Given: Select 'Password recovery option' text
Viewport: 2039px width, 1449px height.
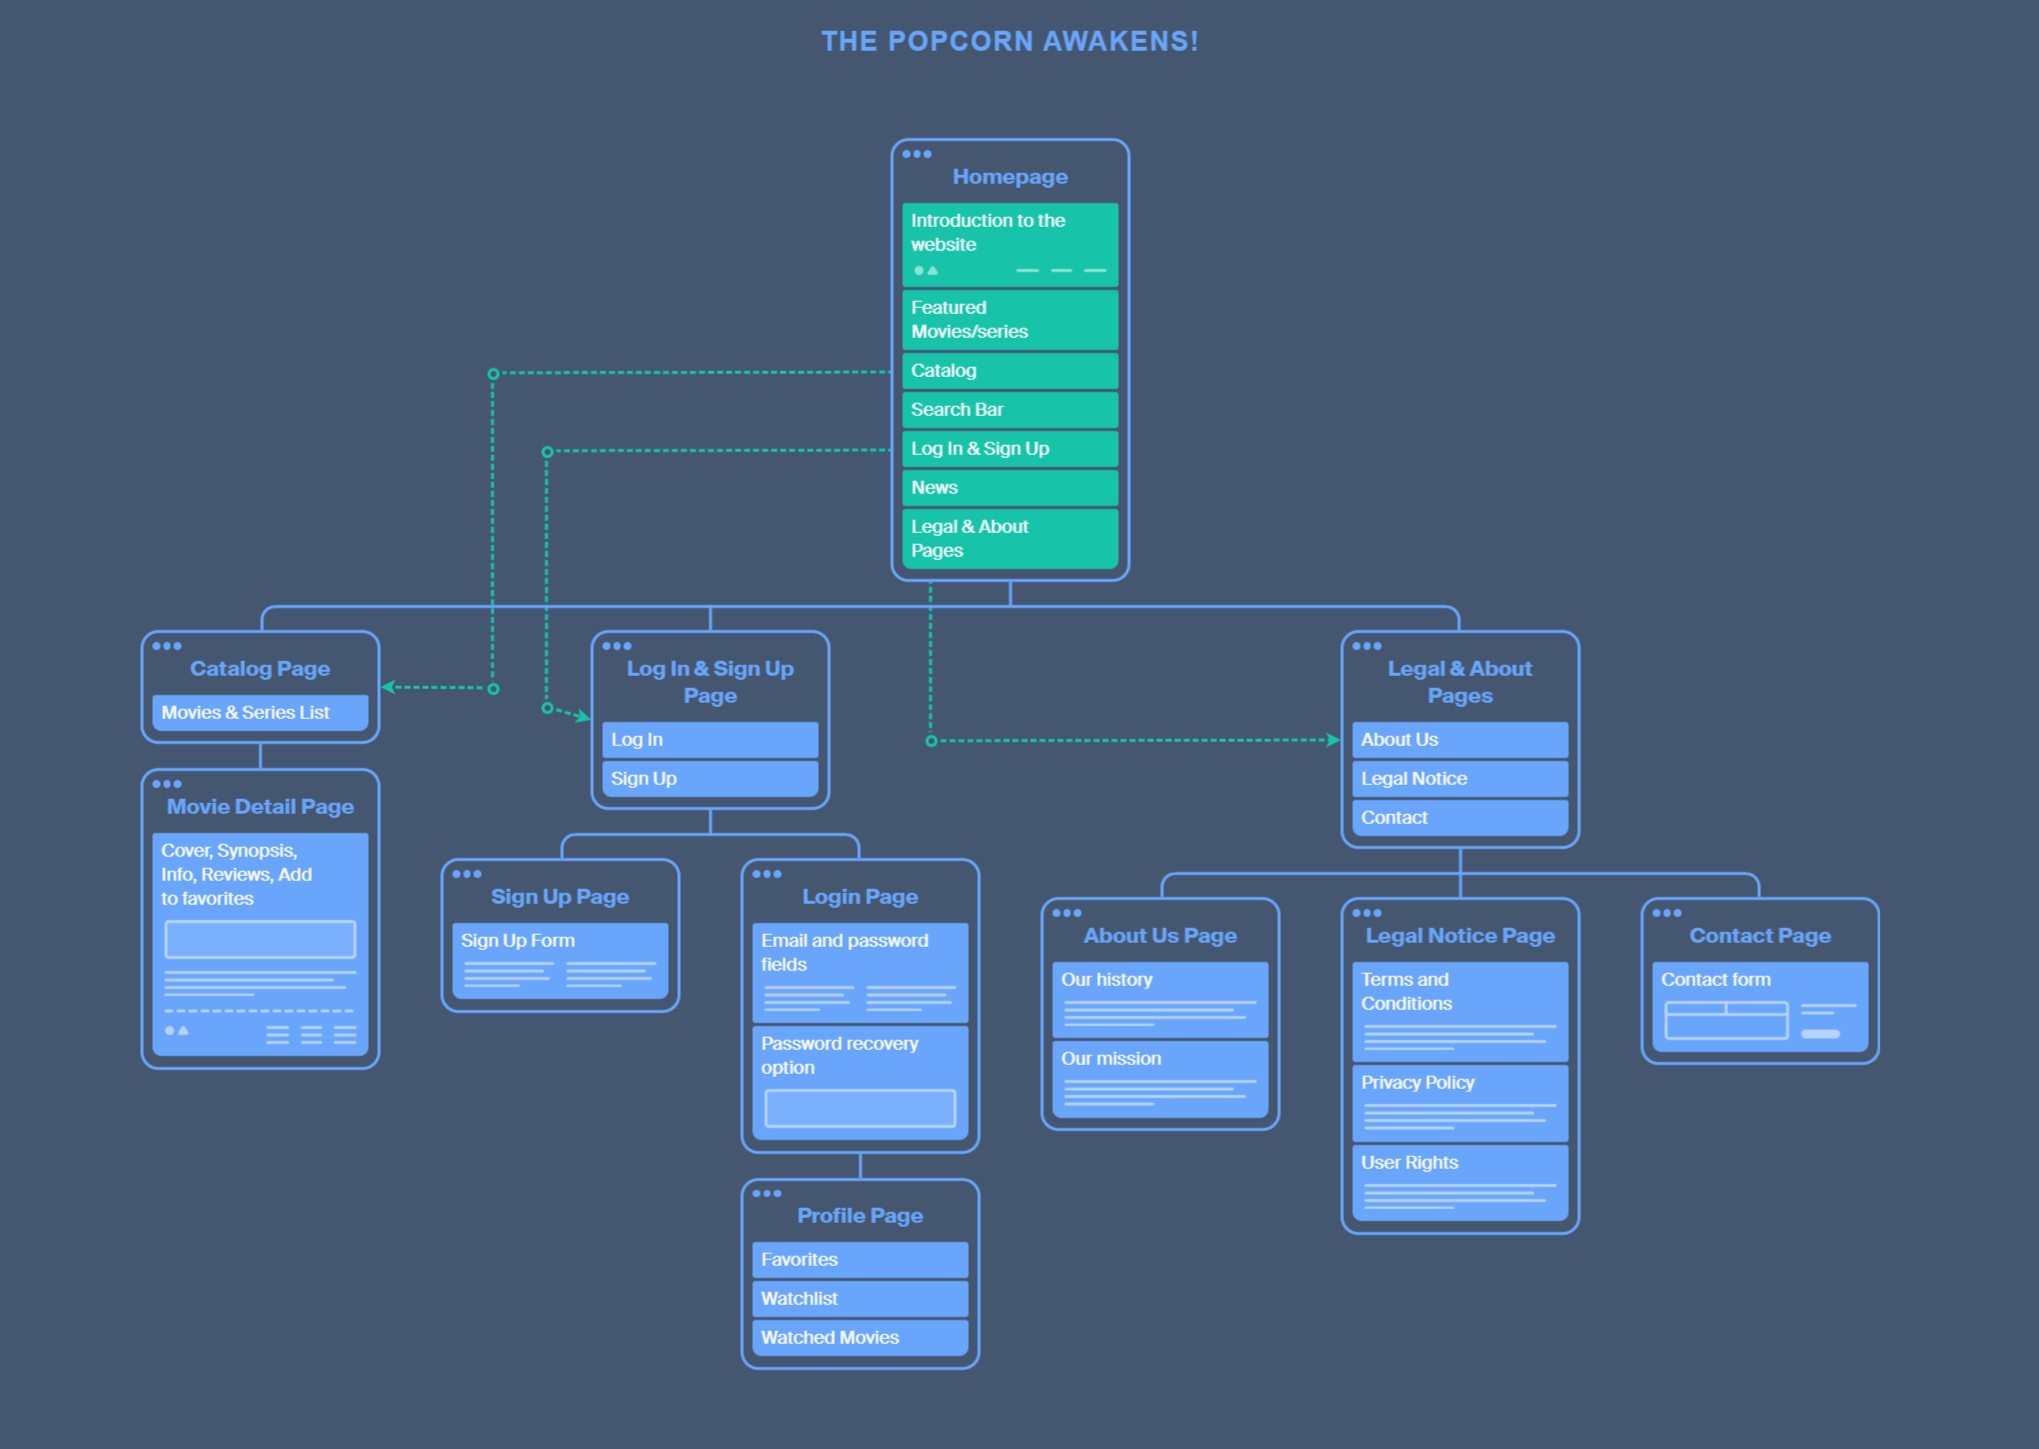Looking at the screenshot, I should [x=840, y=1056].
